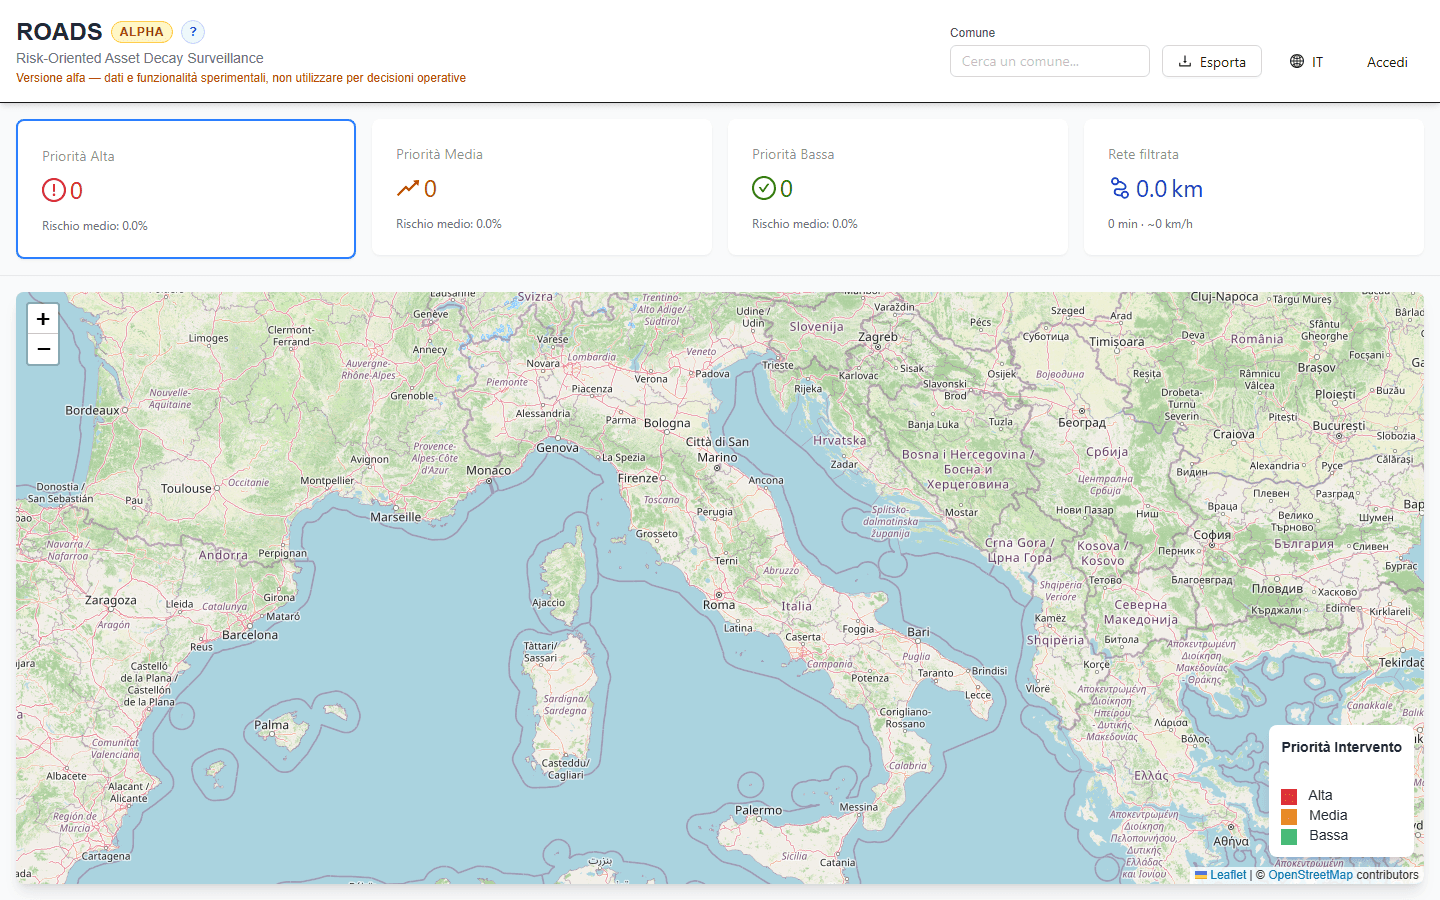
Task: Click the Comune field label
Action: point(972,33)
